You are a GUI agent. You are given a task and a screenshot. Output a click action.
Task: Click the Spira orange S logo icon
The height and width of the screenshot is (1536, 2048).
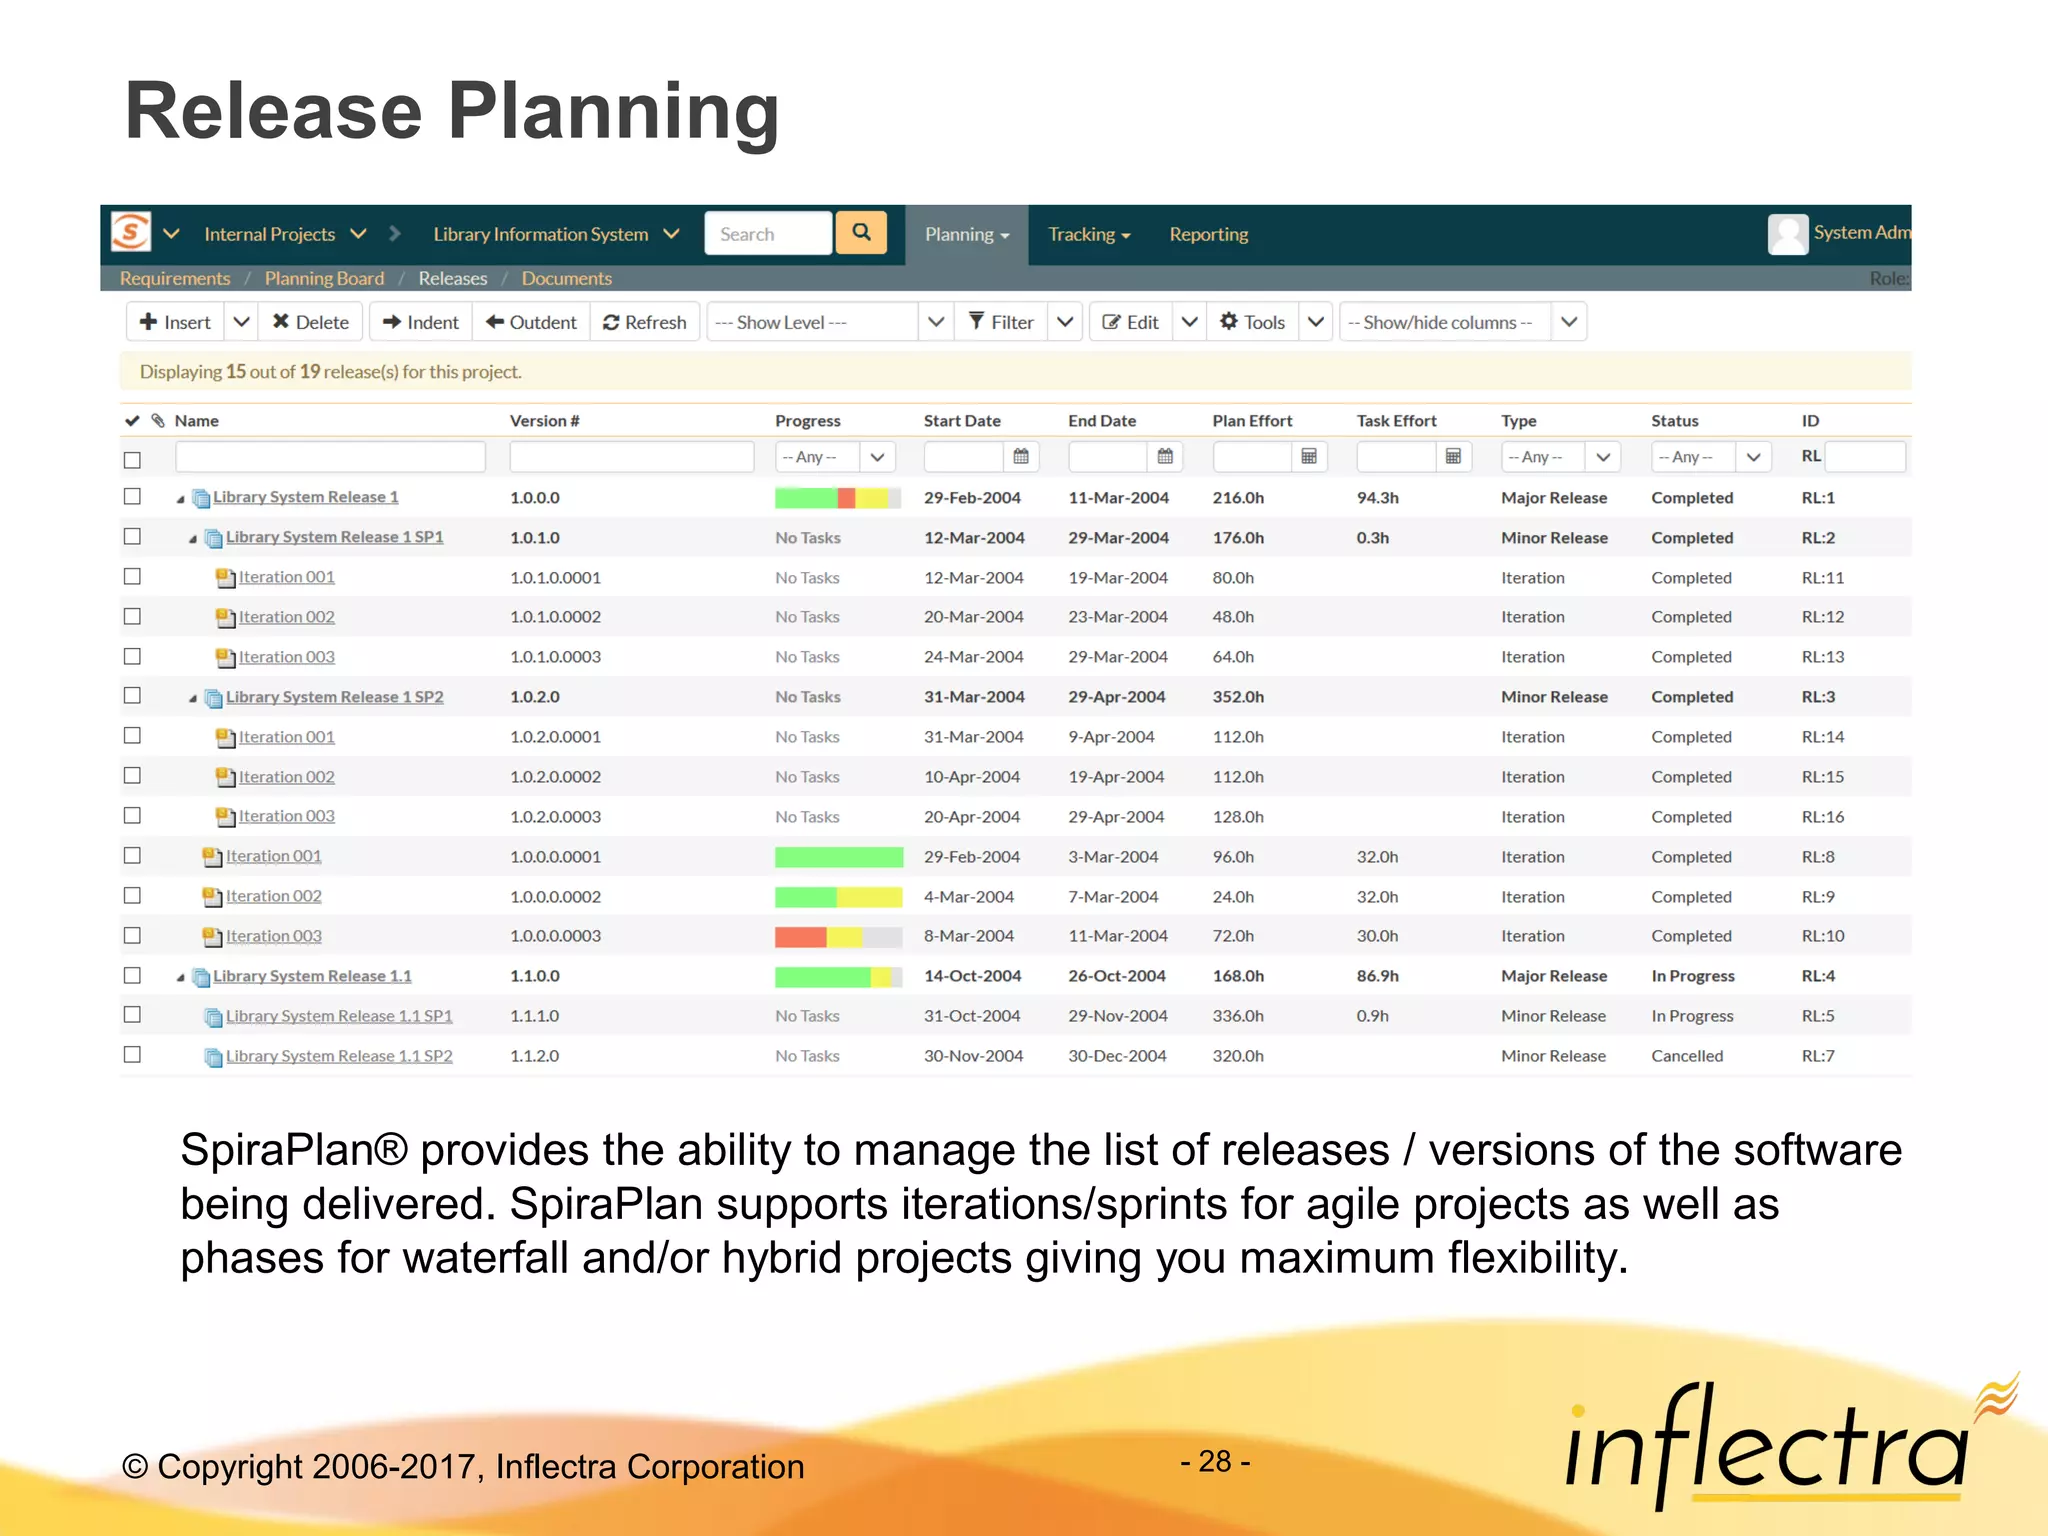(x=131, y=232)
